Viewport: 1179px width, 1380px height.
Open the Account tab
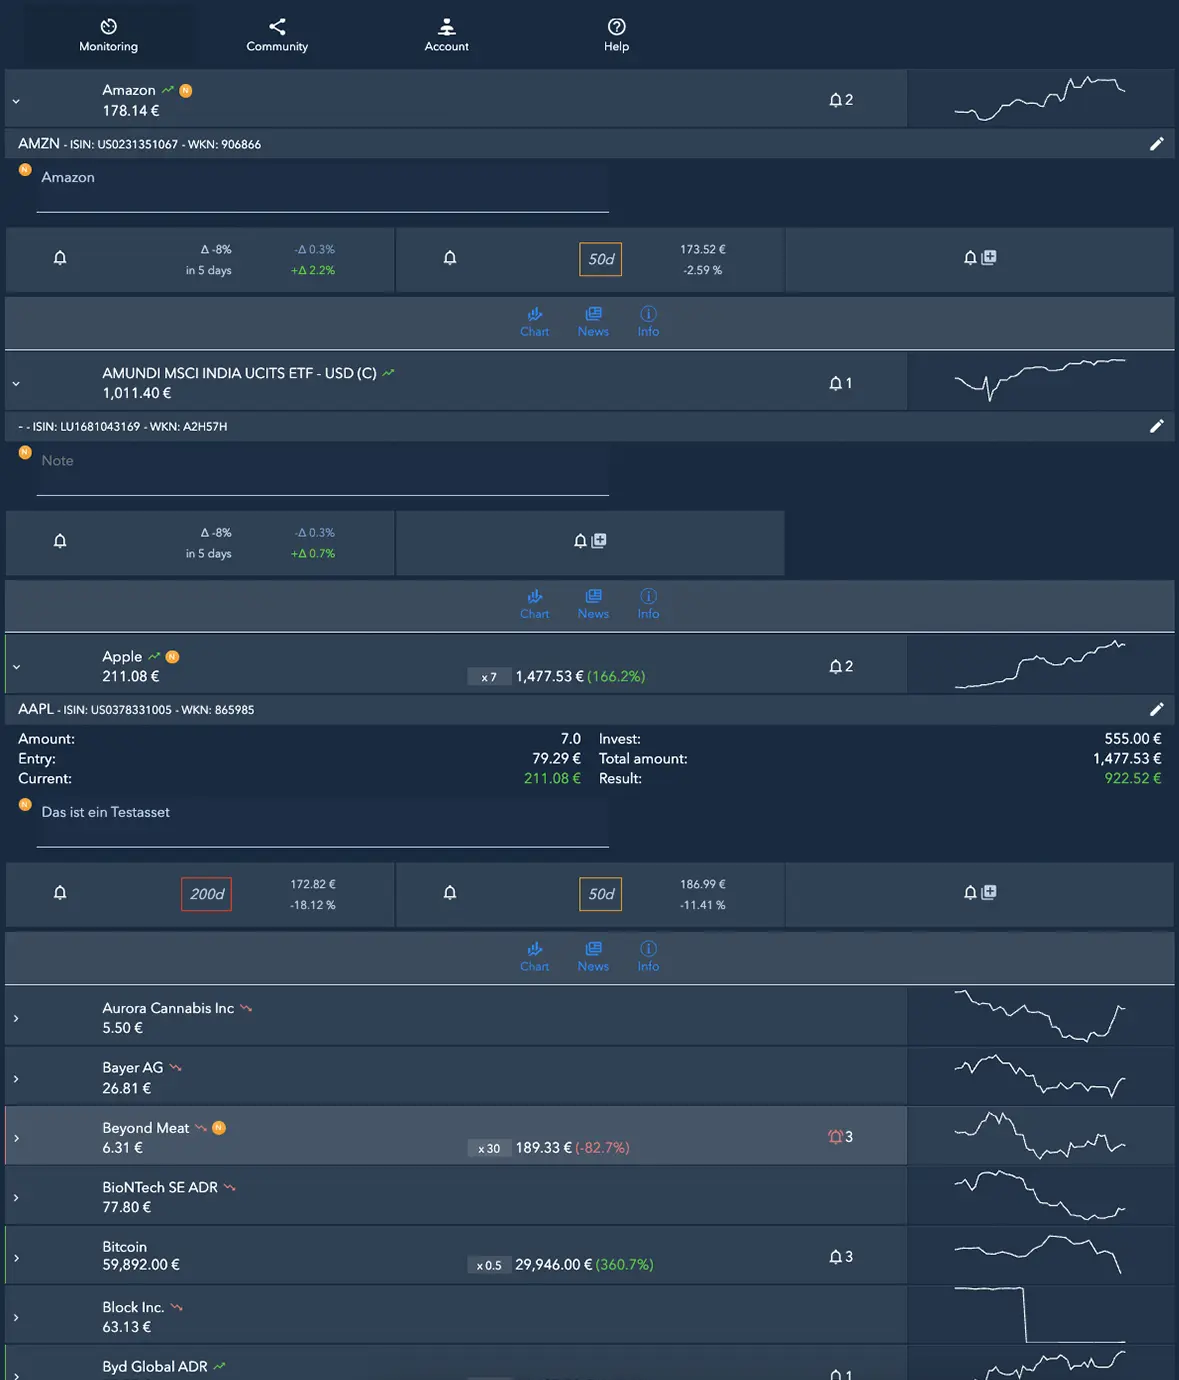click(x=446, y=35)
